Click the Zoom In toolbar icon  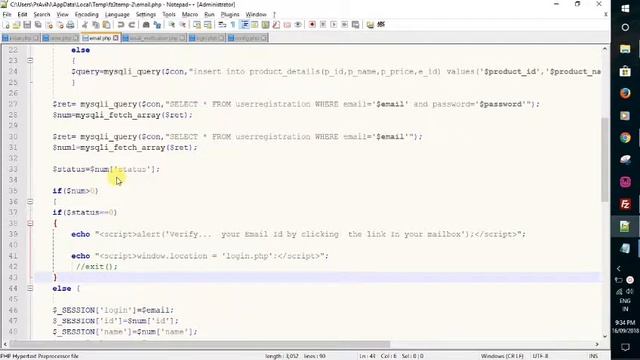coord(172,25)
